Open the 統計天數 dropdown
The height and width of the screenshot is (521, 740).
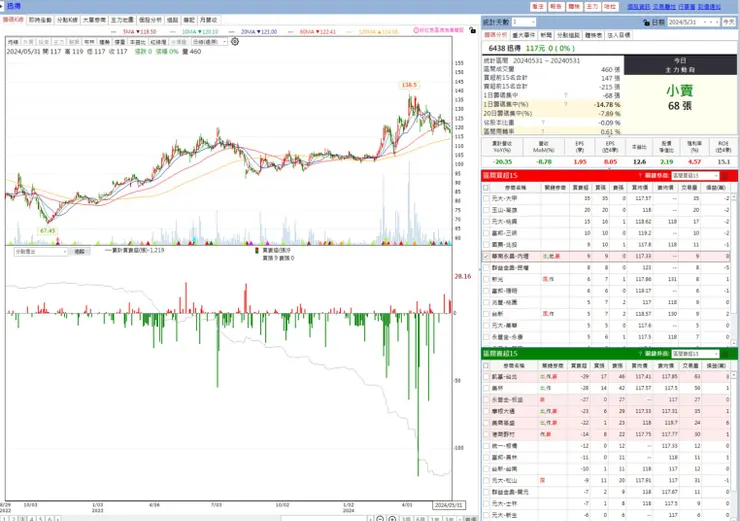[x=524, y=22]
